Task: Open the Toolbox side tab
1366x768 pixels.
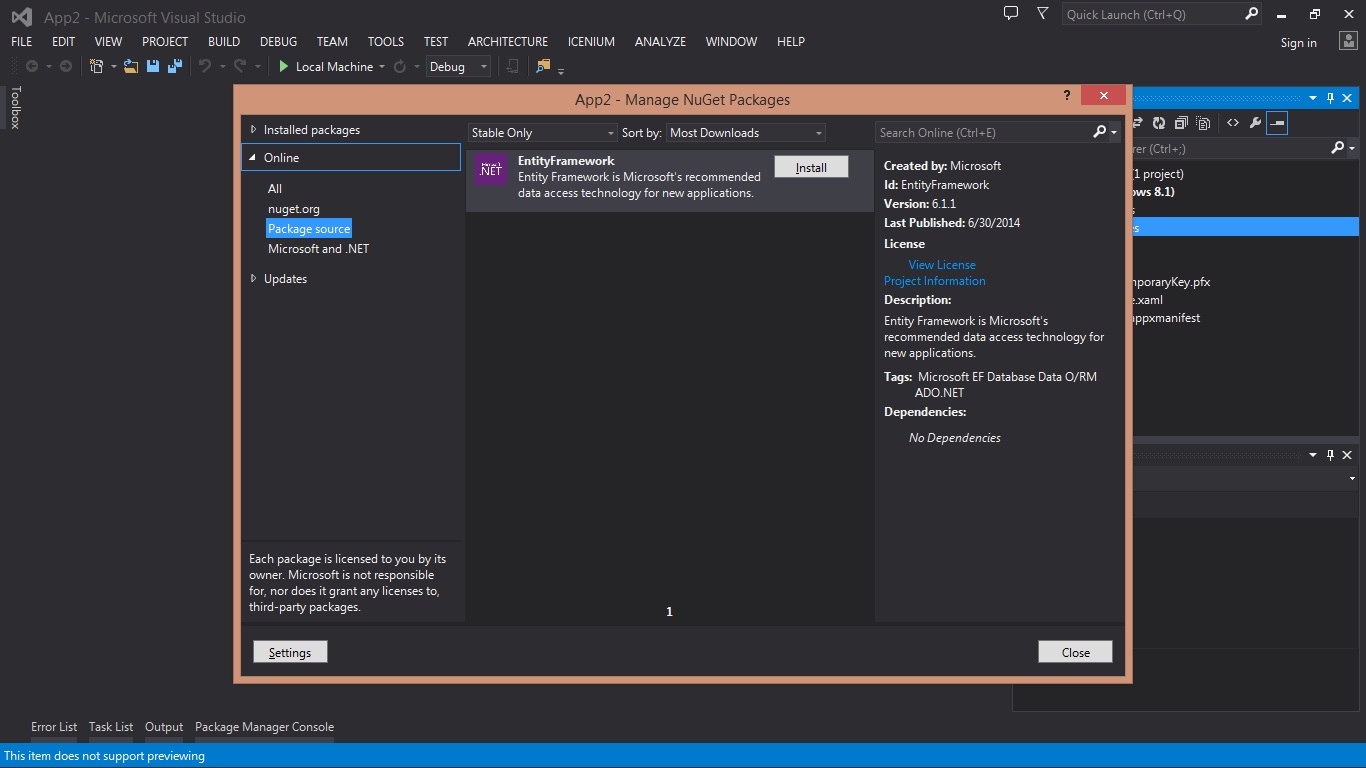Action: pos(15,107)
